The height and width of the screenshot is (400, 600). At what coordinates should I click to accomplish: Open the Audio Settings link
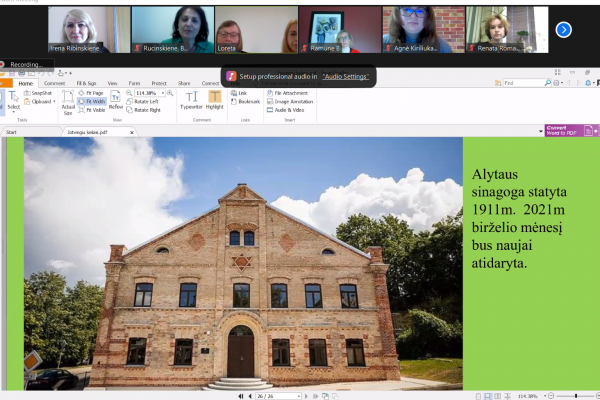tap(346, 77)
